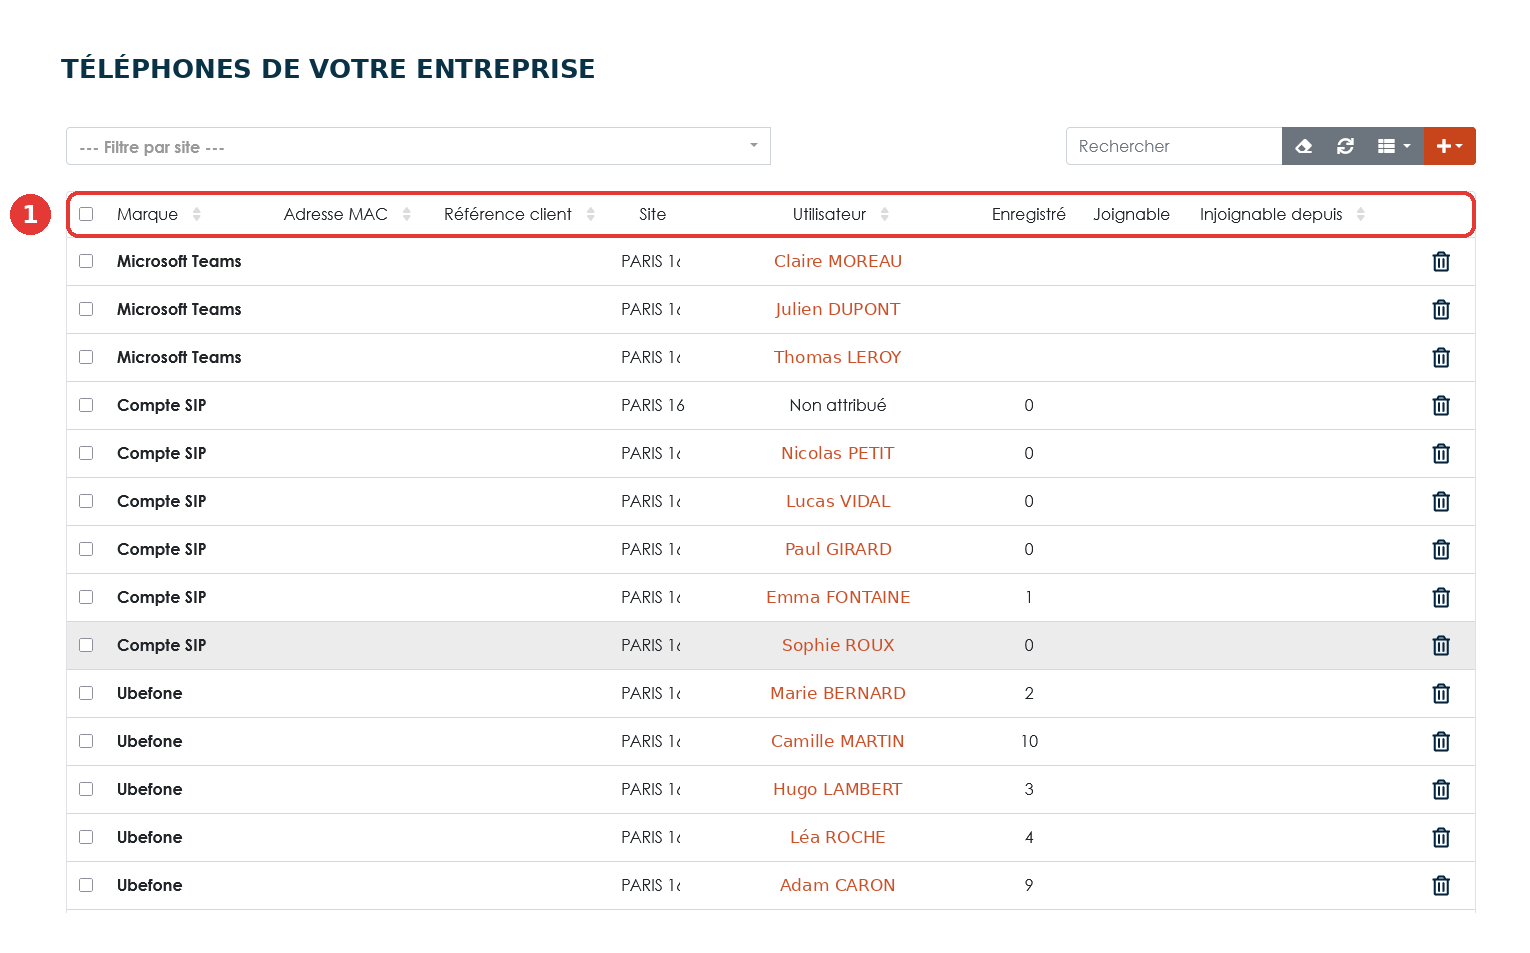Click the eraser clear-filters icon

click(x=1303, y=146)
